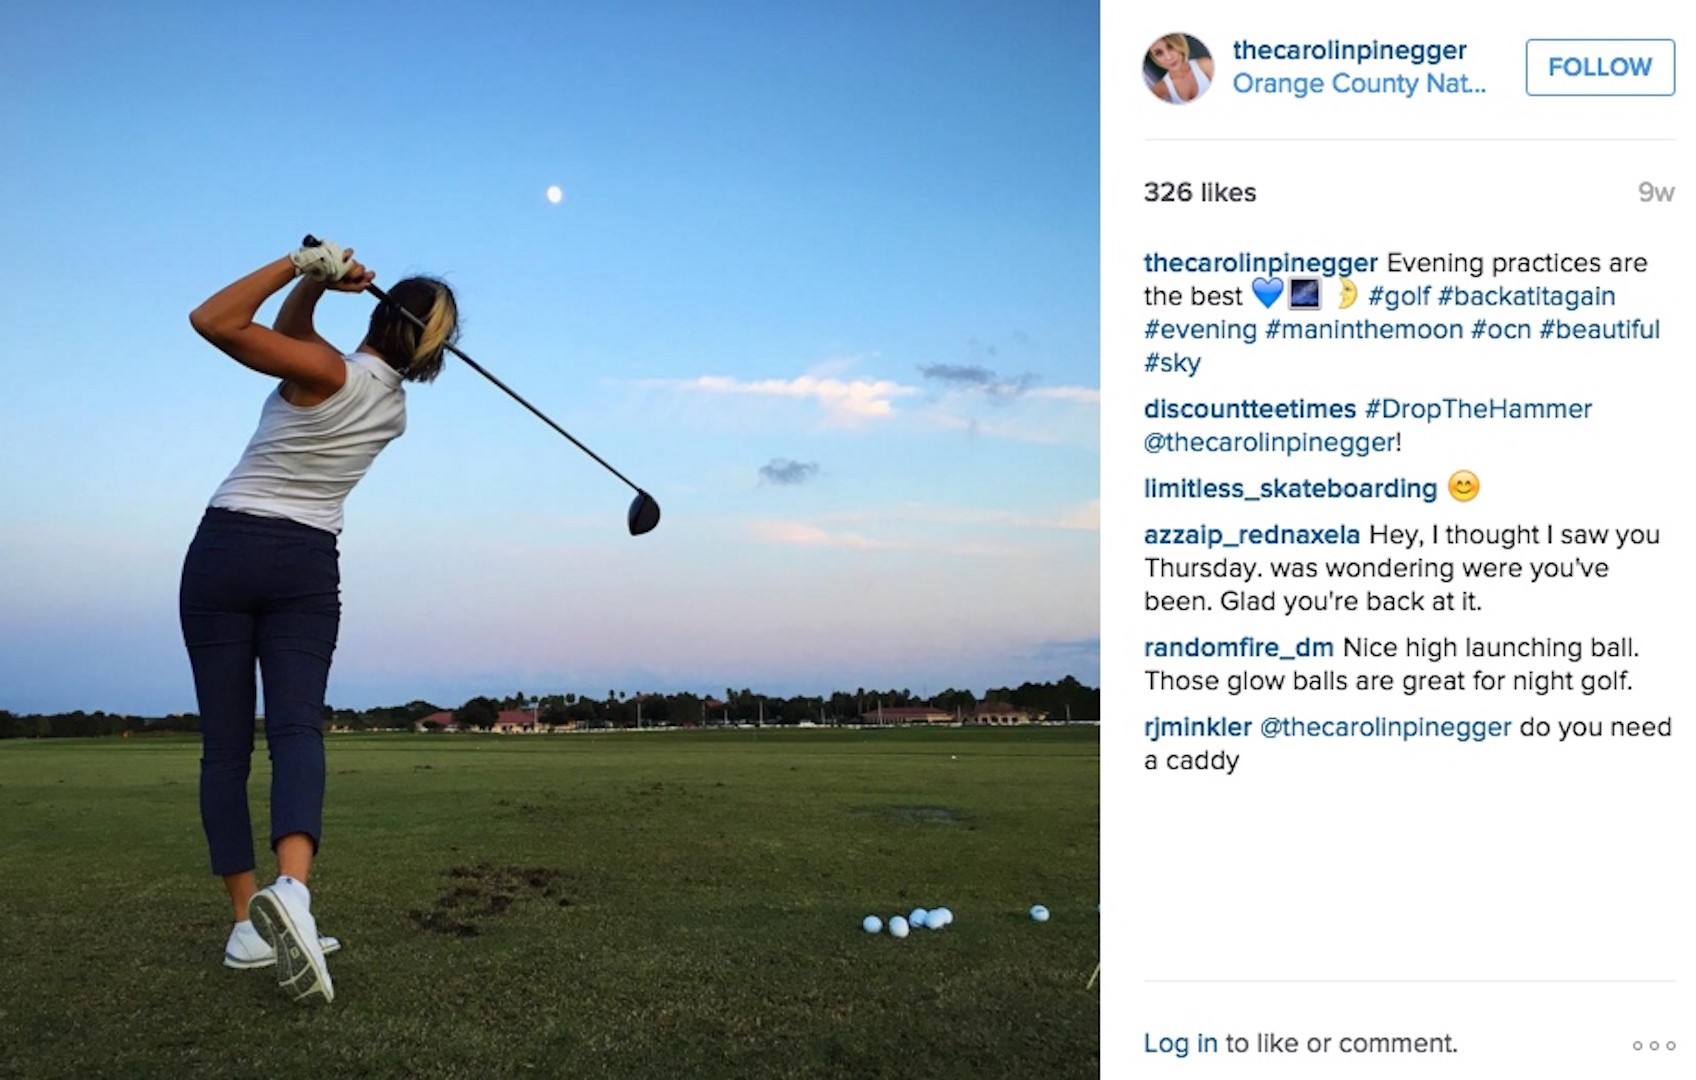Open the #golf hashtag
The height and width of the screenshot is (1080, 1696).
pyautogui.click(x=1399, y=296)
